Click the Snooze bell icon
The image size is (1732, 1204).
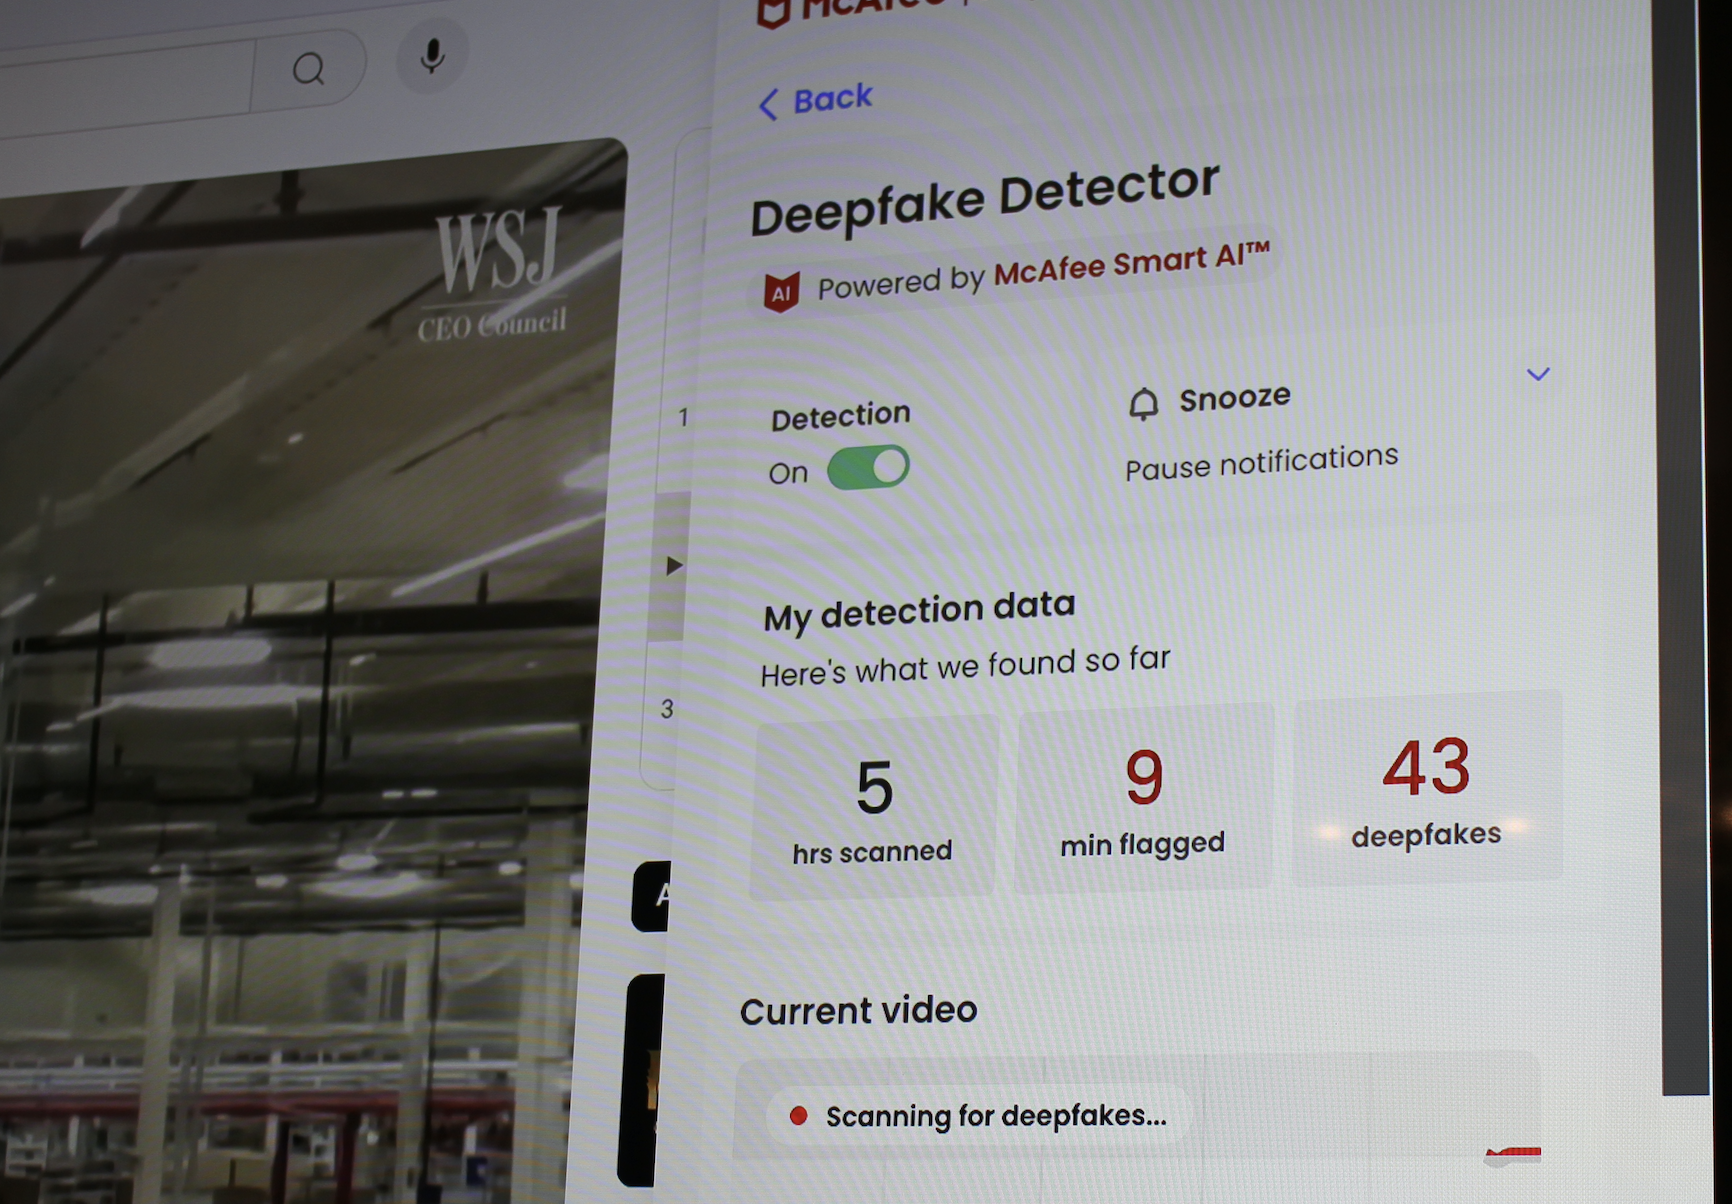point(1143,404)
